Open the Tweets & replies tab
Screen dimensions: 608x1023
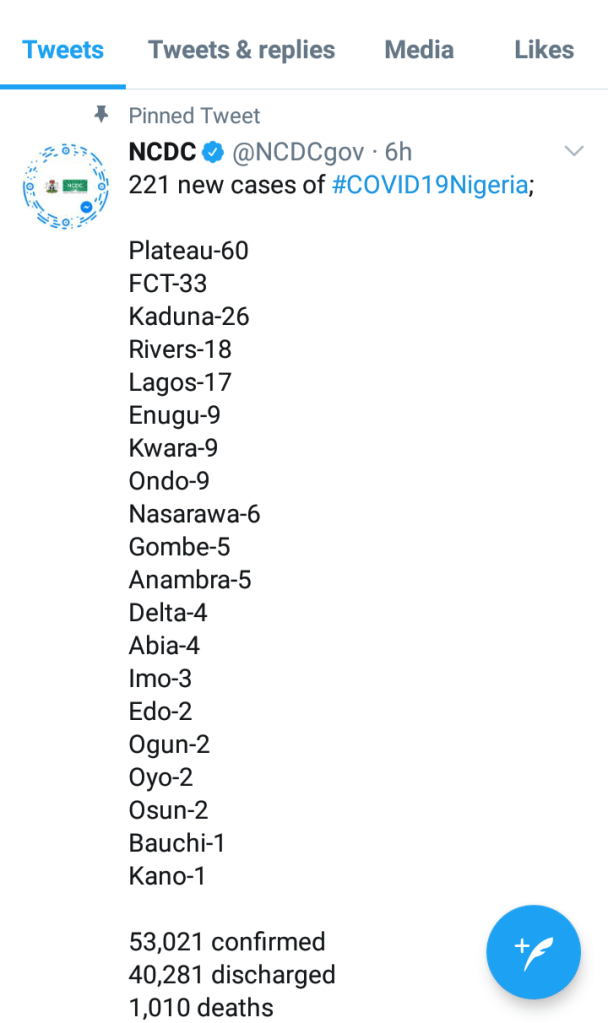click(241, 49)
